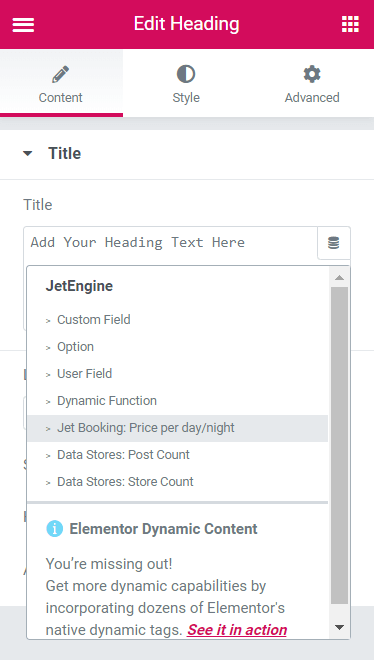Select the Option dynamic tag
The image size is (374, 660).
(177, 347)
